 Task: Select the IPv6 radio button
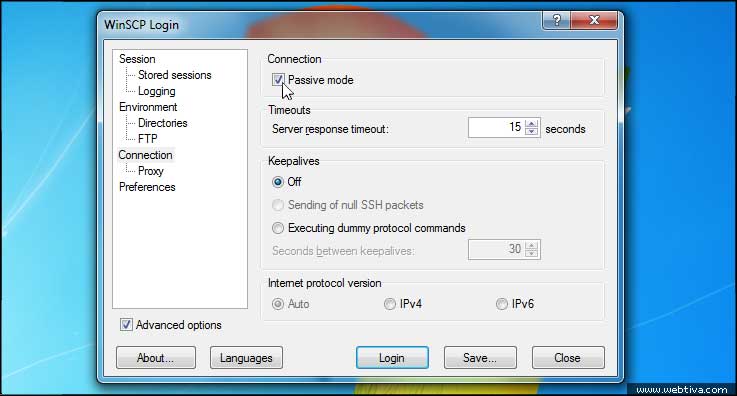502,304
